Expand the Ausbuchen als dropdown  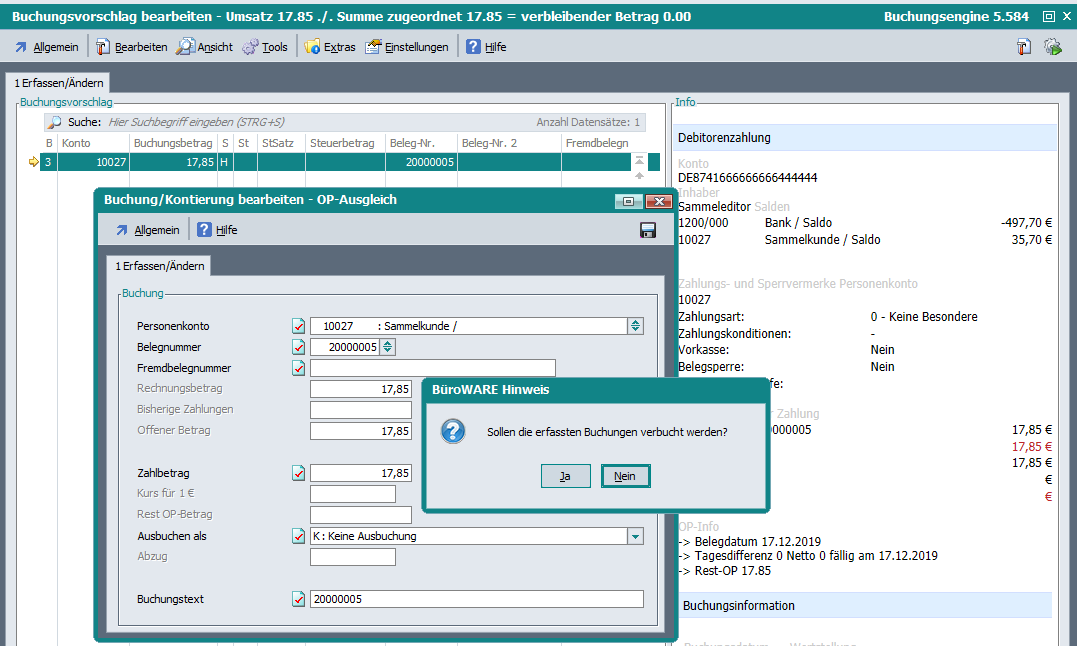[x=635, y=536]
